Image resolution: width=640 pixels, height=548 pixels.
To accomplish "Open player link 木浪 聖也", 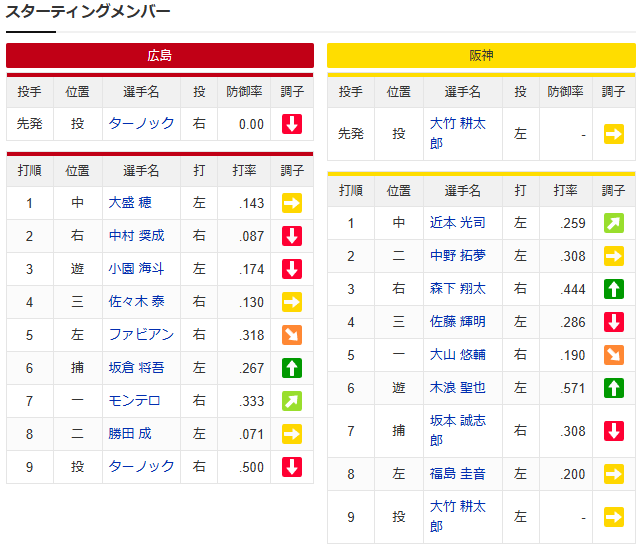I will coord(458,388).
